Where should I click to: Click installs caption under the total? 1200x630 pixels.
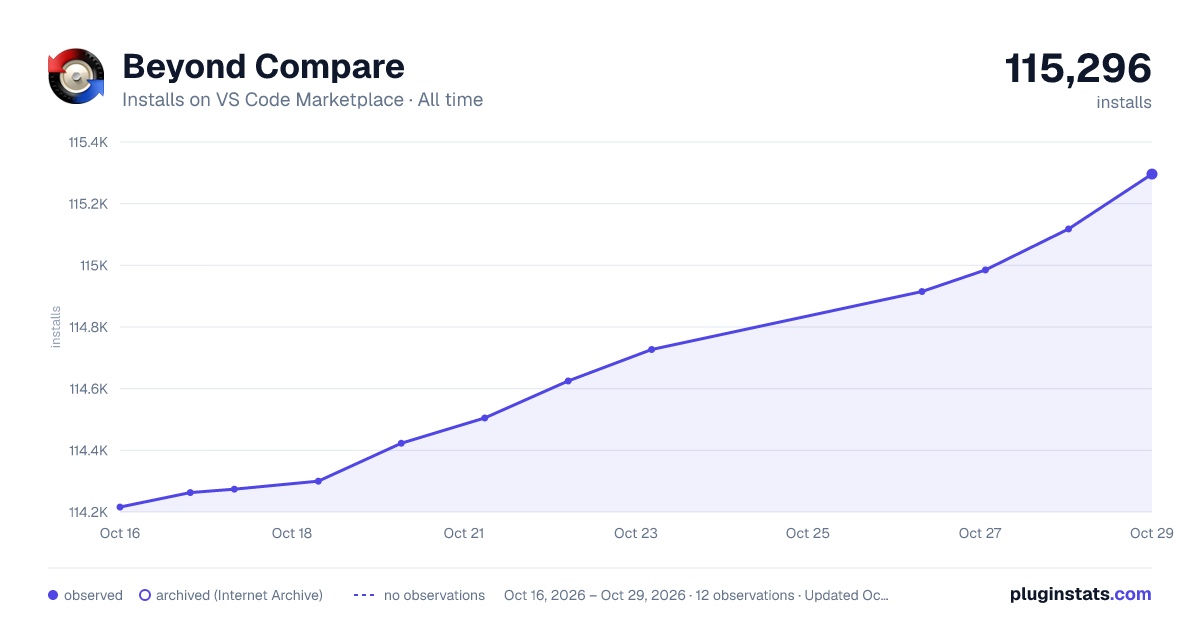coord(1124,102)
